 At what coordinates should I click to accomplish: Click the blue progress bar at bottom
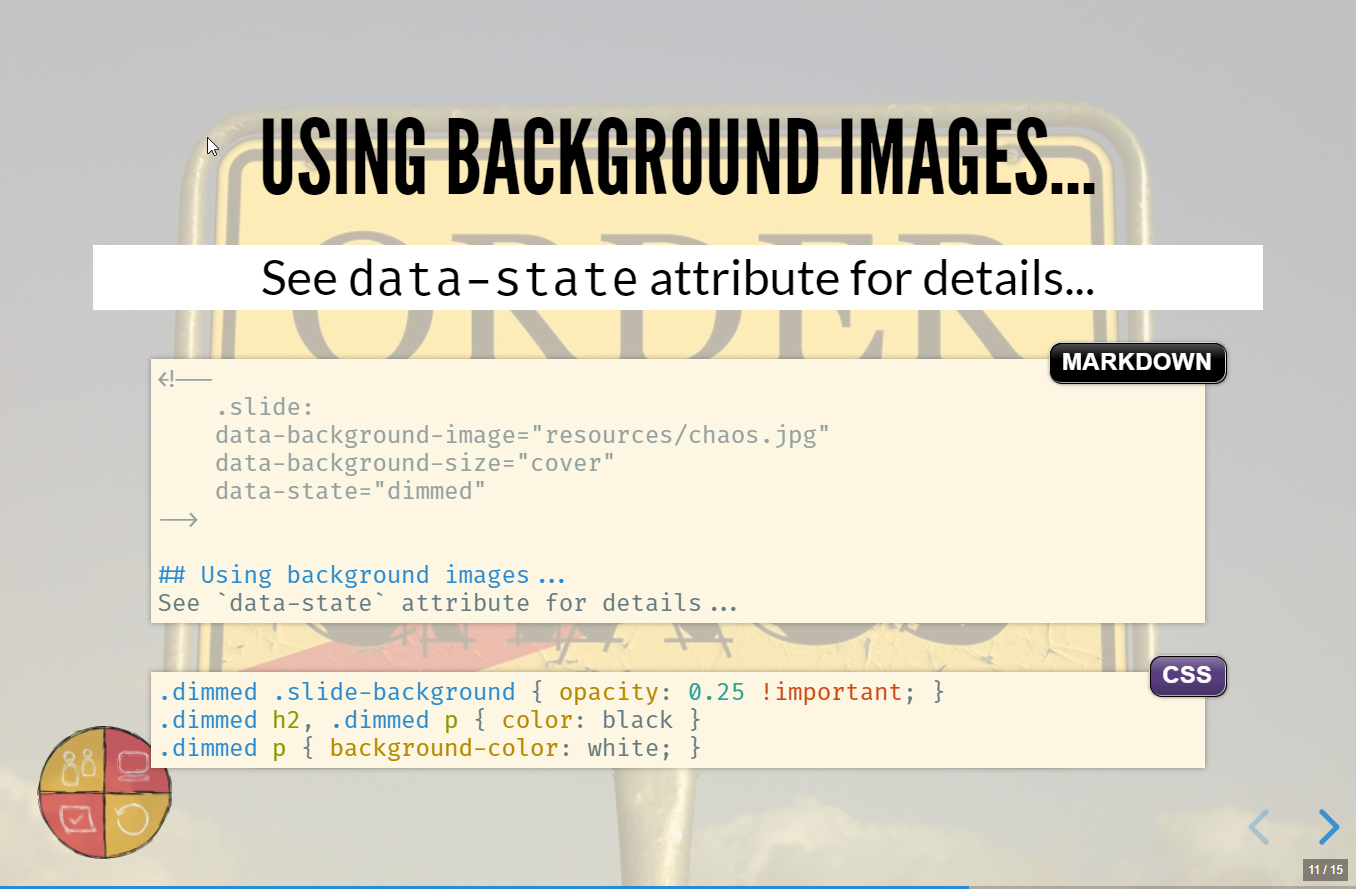coord(484,886)
